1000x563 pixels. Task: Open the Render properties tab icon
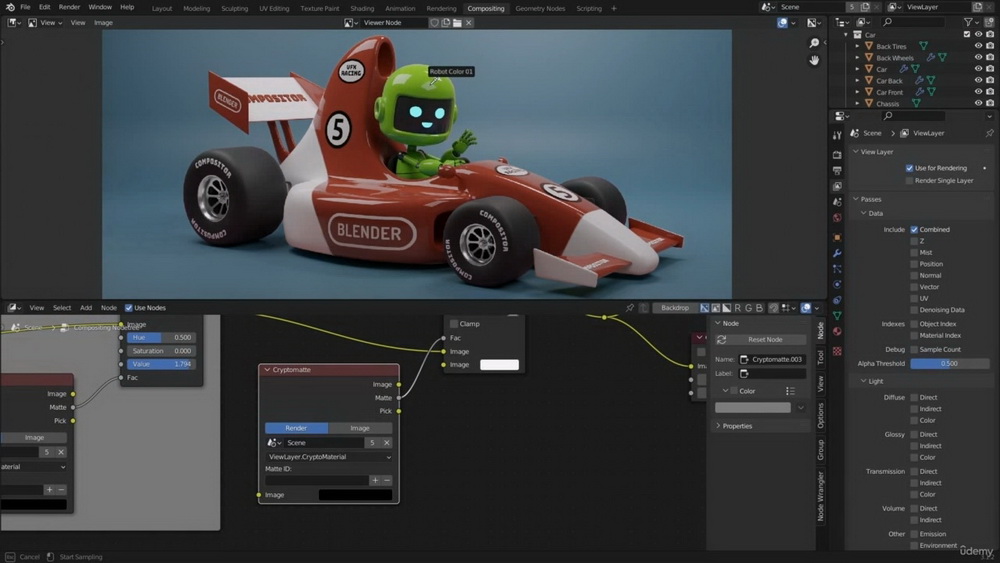click(837, 155)
